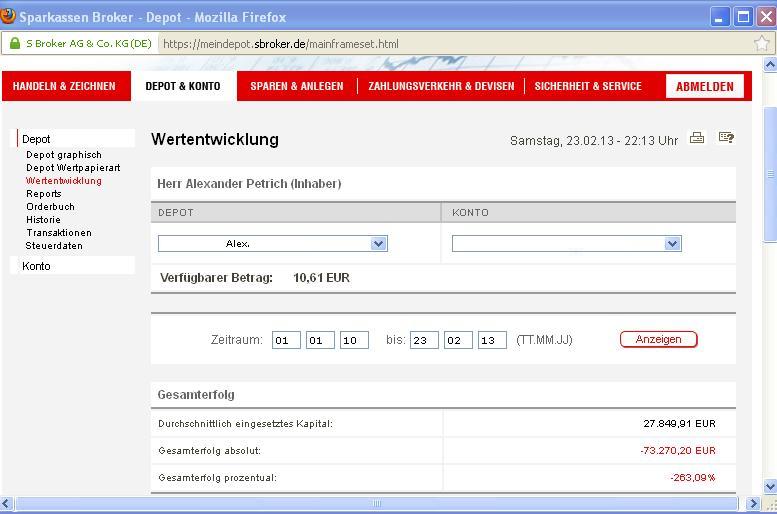777x514 pixels.
Task: Open the Handeln & Zeichnen menu
Action: tap(64, 86)
